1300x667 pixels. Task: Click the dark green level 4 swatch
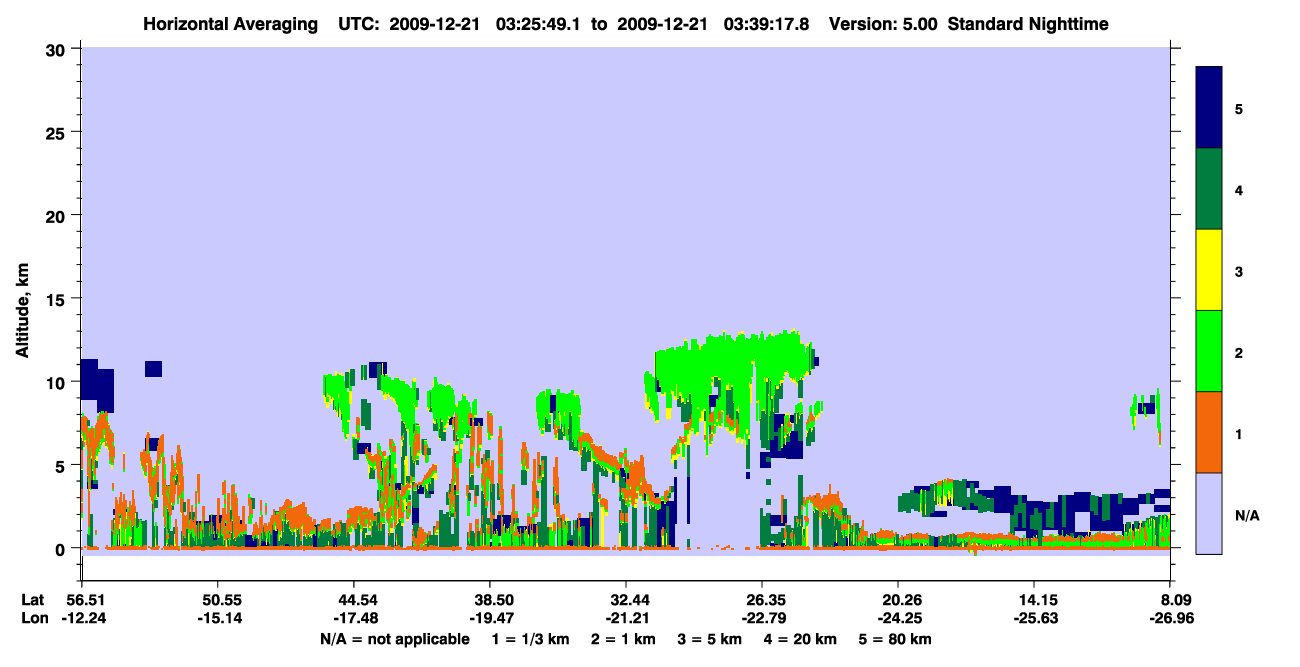click(1209, 189)
